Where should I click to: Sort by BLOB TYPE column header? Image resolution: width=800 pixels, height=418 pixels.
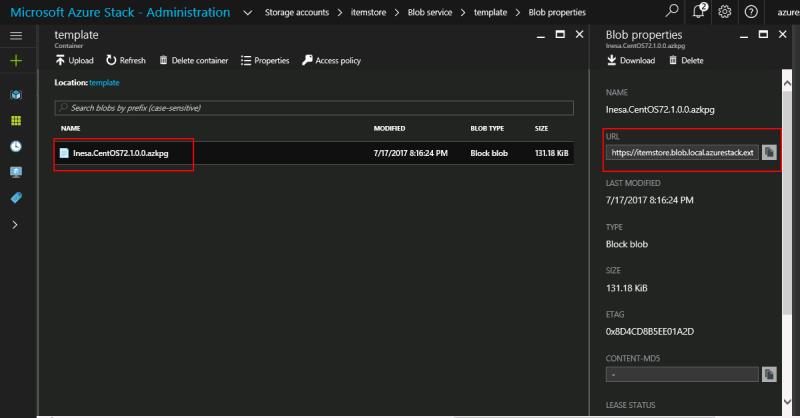487,129
